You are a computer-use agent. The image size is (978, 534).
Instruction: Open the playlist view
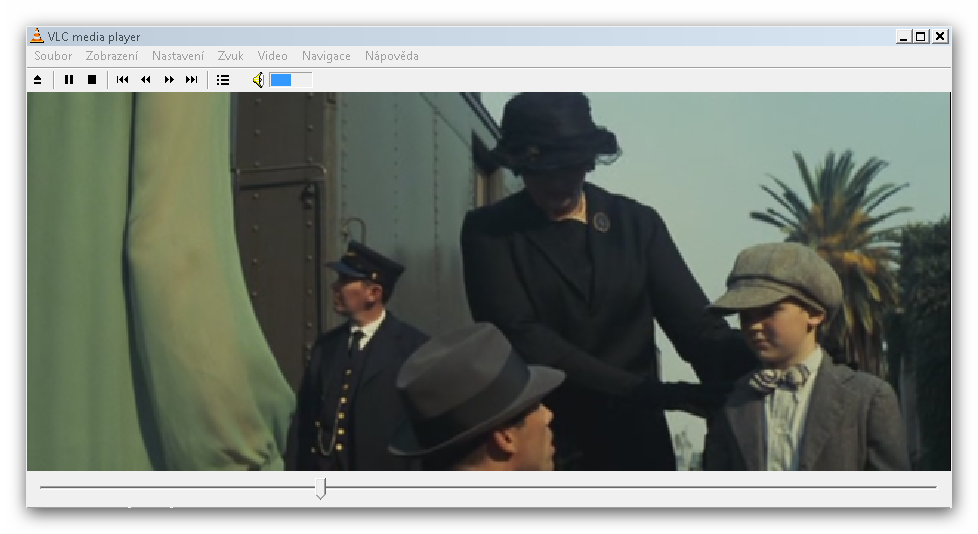click(223, 80)
